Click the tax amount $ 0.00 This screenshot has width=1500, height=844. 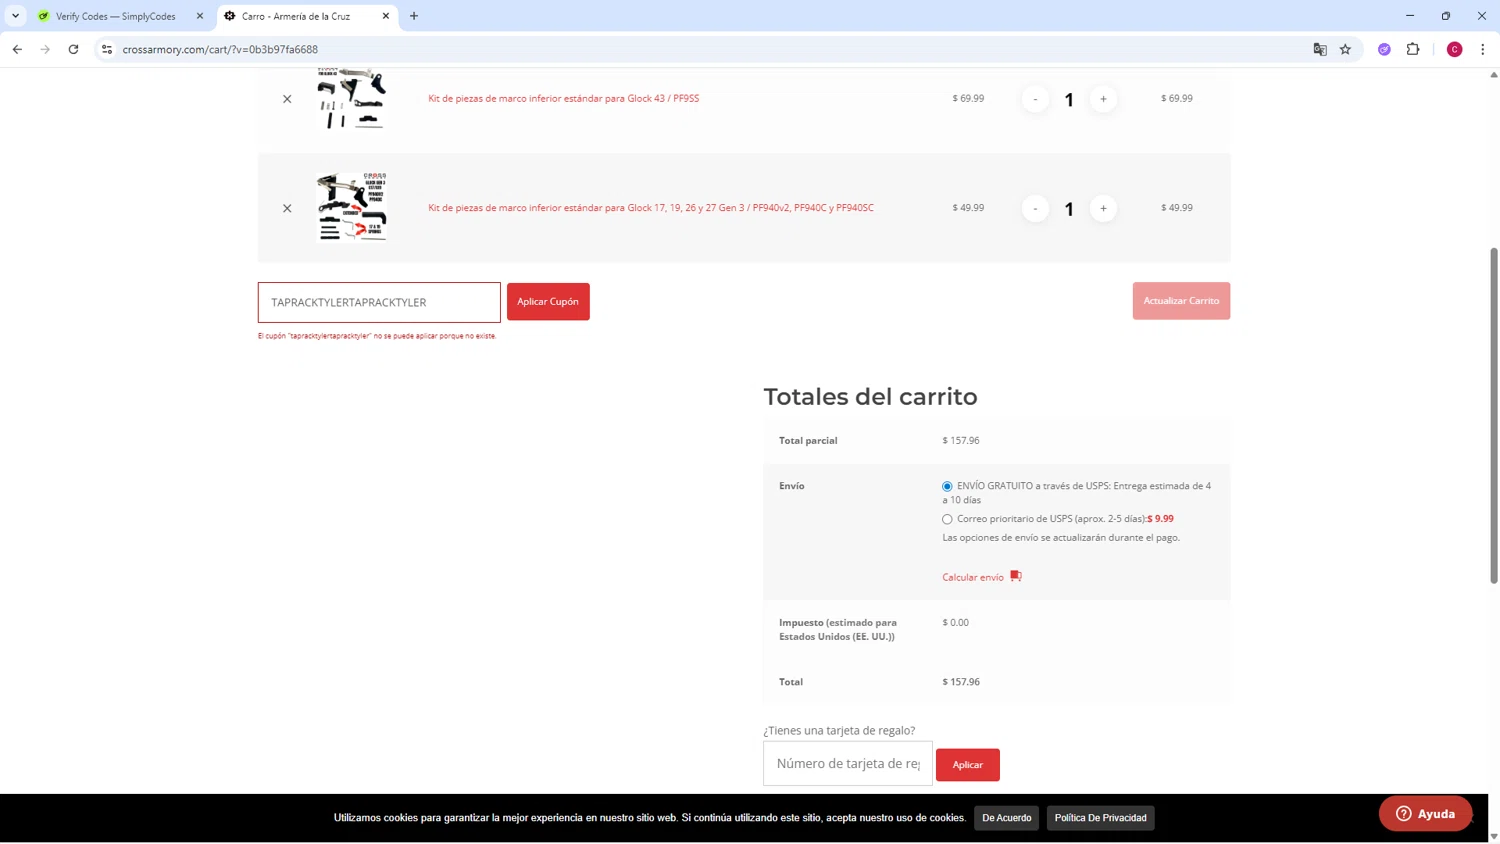click(x=955, y=623)
